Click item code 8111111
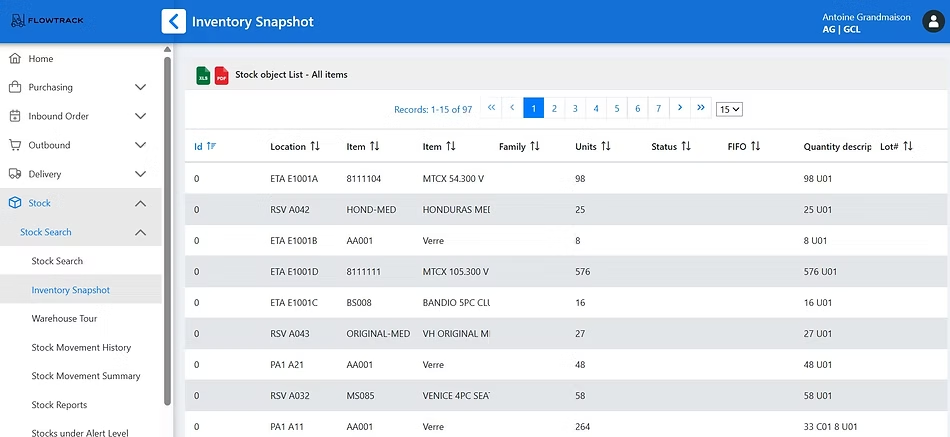 click(364, 272)
